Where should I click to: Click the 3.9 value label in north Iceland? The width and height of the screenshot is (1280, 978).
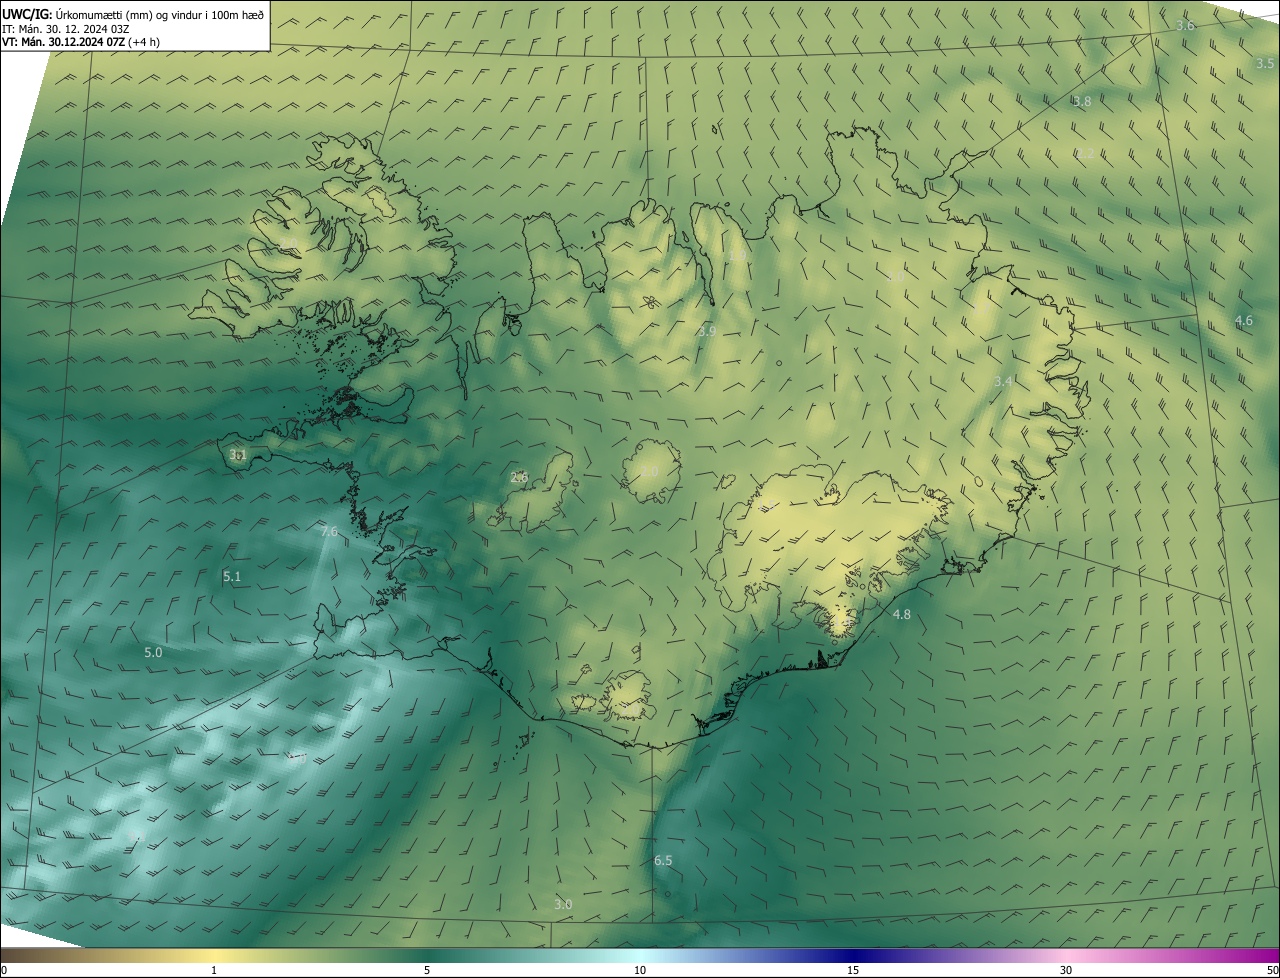point(707,330)
